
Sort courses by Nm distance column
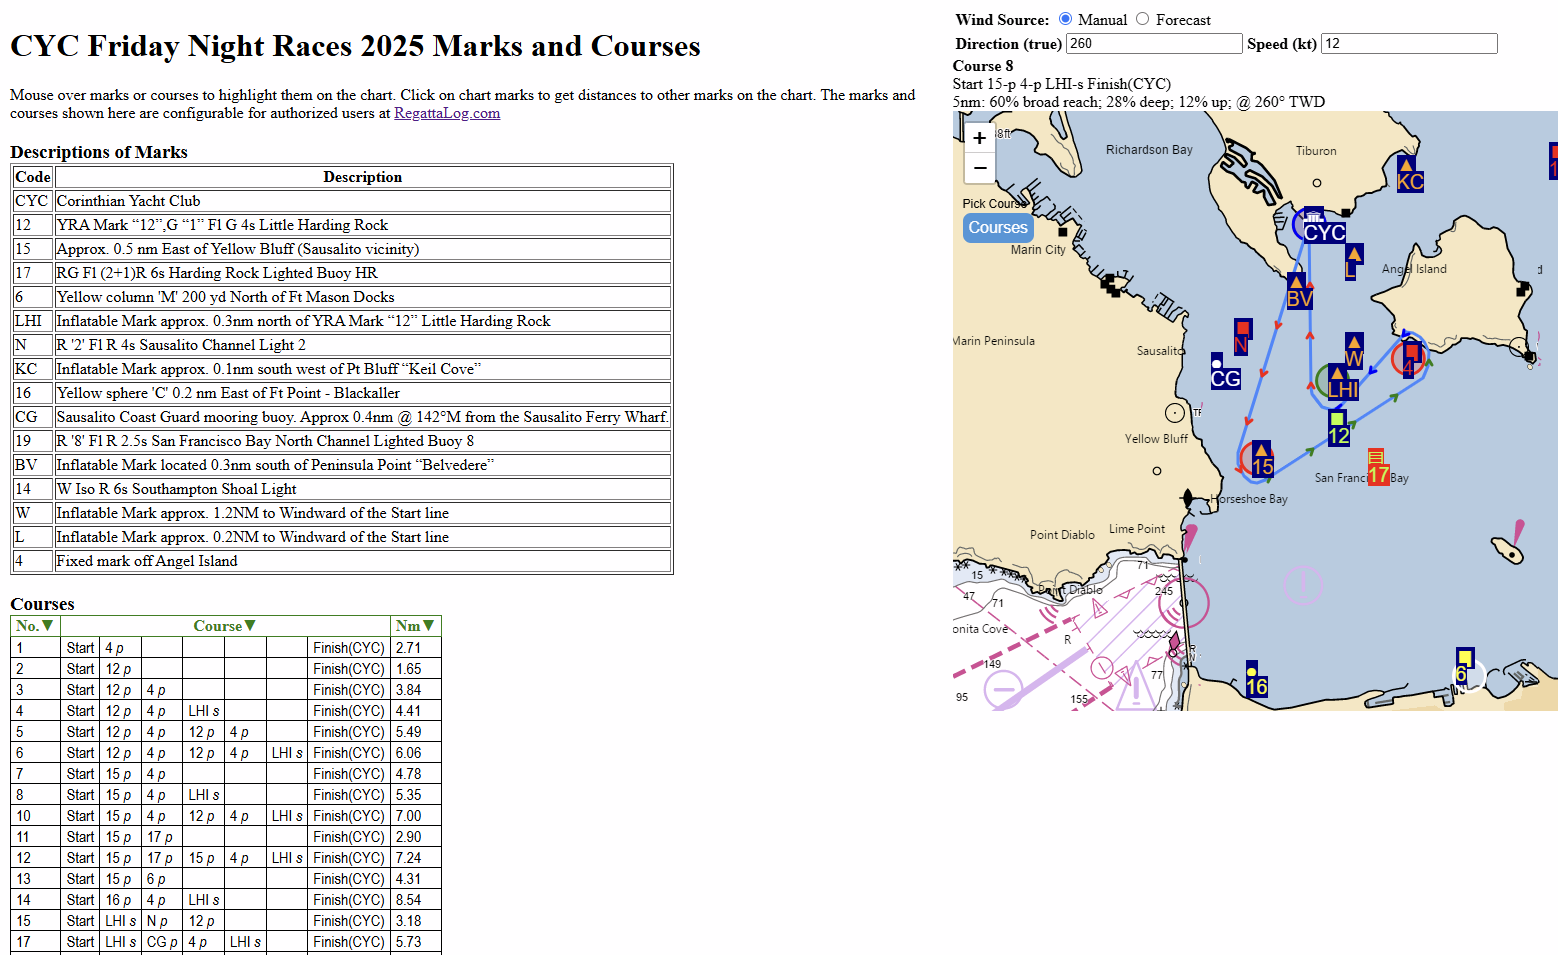point(414,626)
